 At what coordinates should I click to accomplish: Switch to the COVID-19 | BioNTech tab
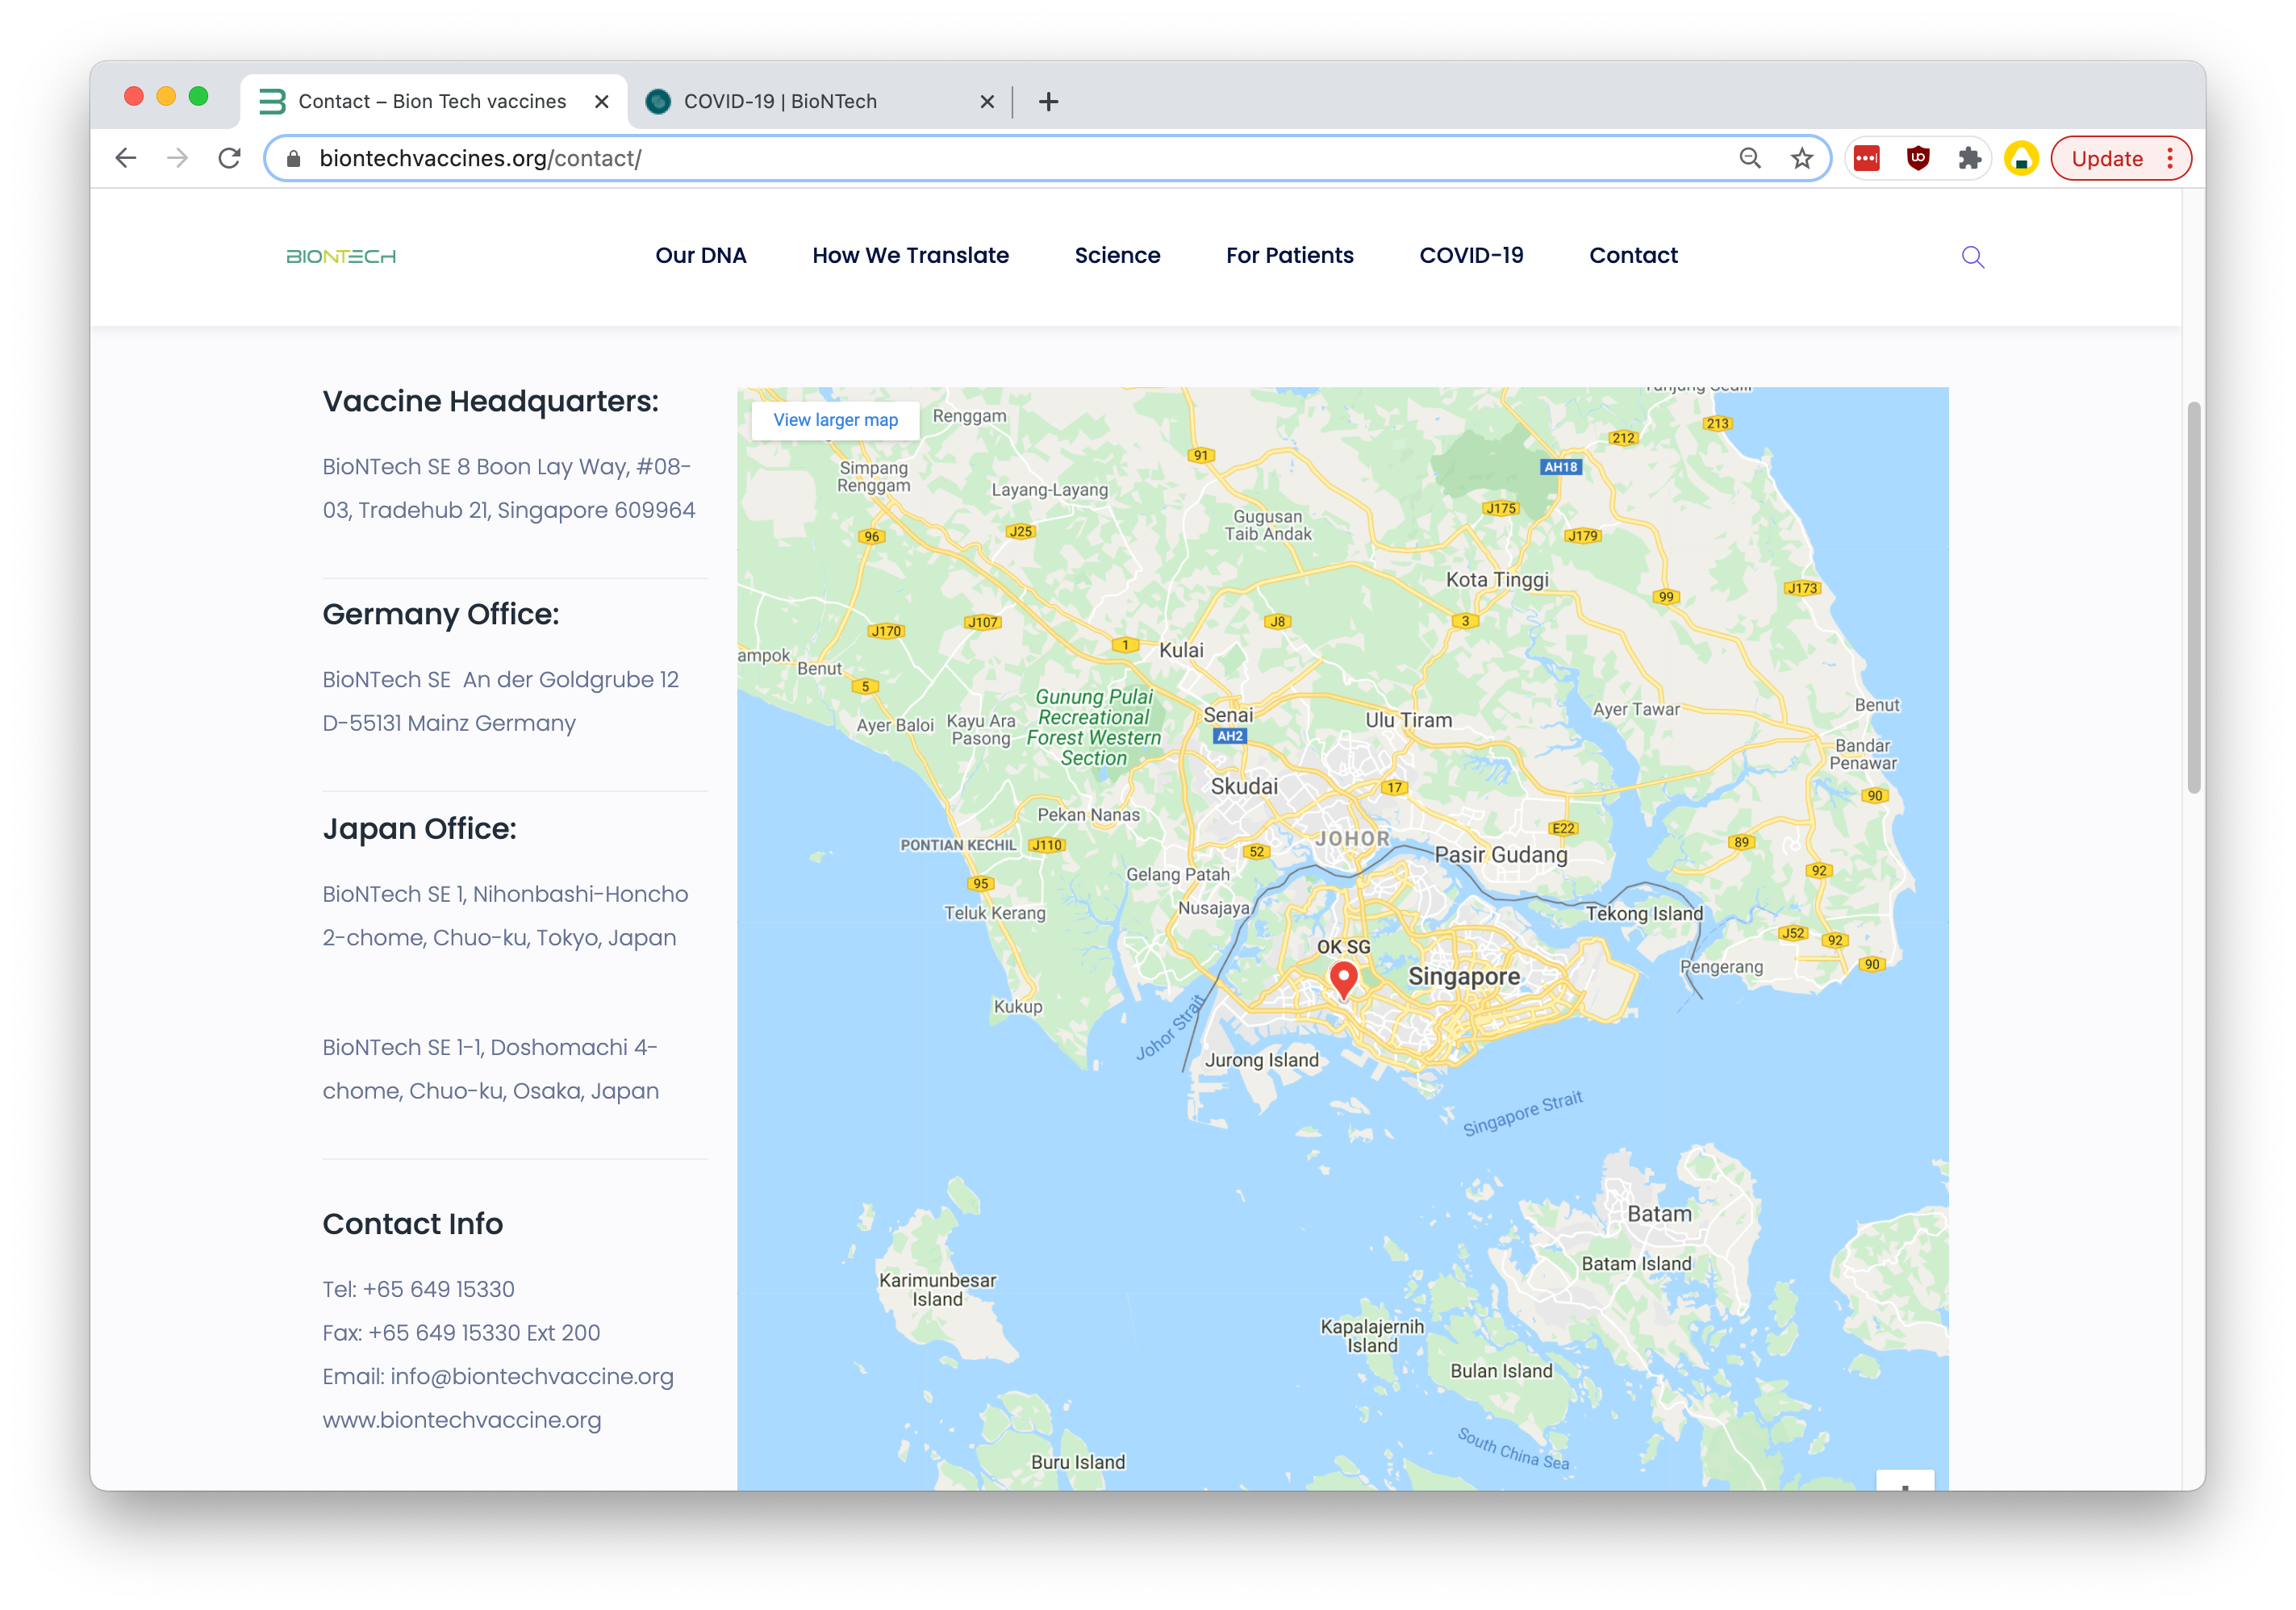point(820,102)
